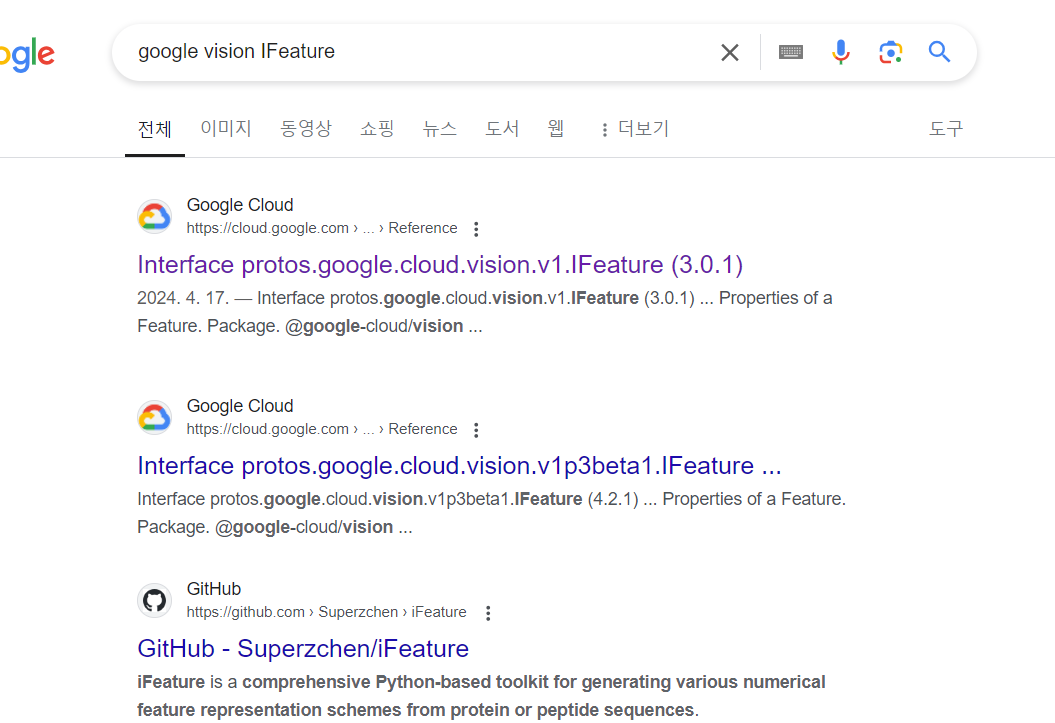Click the snippet mentioning (4.2.1) Properties of a Feature

(x=491, y=513)
